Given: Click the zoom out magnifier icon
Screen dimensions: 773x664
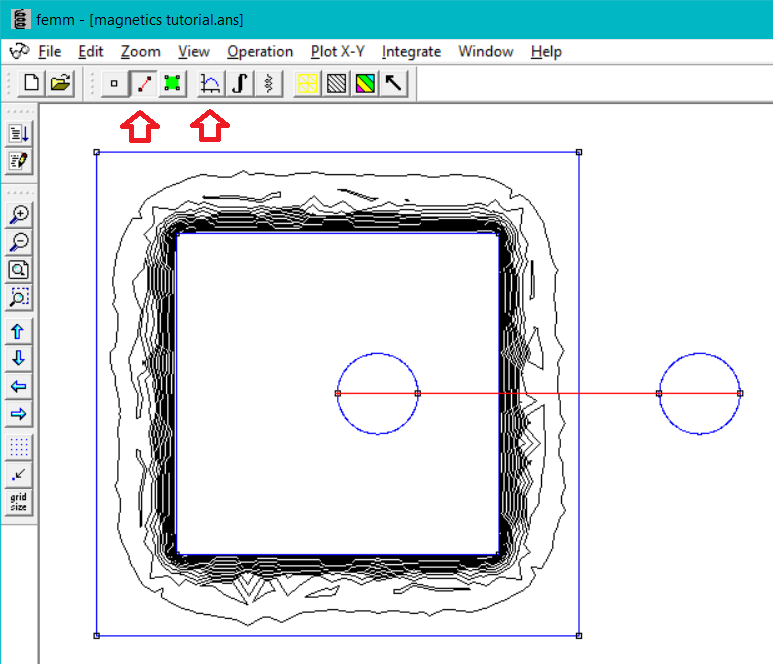Looking at the screenshot, I should point(19,242).
